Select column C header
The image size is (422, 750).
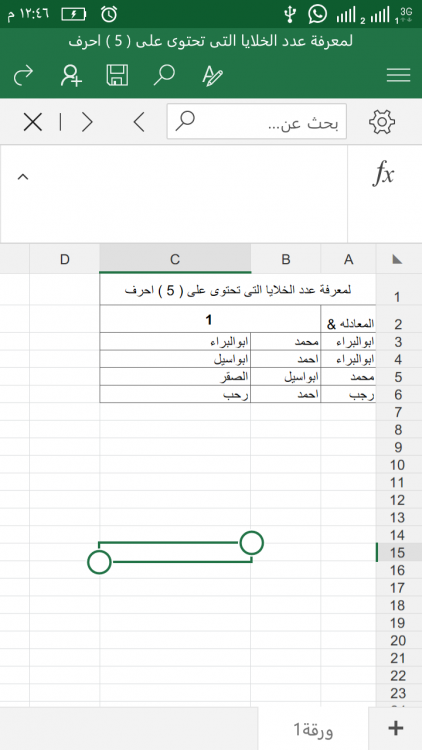point(175,259)
